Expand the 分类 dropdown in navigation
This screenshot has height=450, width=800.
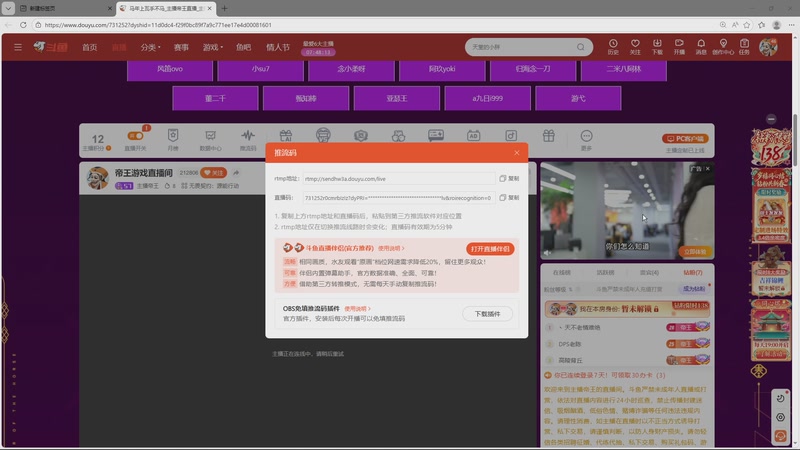[150, 47]
